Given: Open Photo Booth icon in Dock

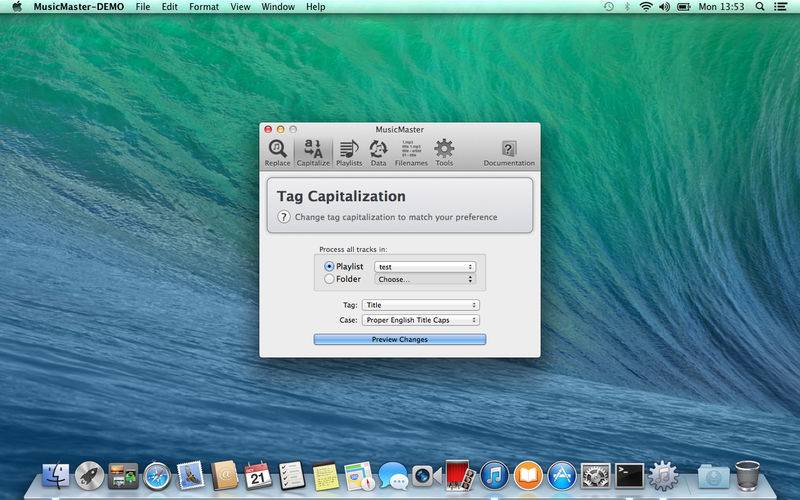Looking at the screenshot, I should [460, 475].
